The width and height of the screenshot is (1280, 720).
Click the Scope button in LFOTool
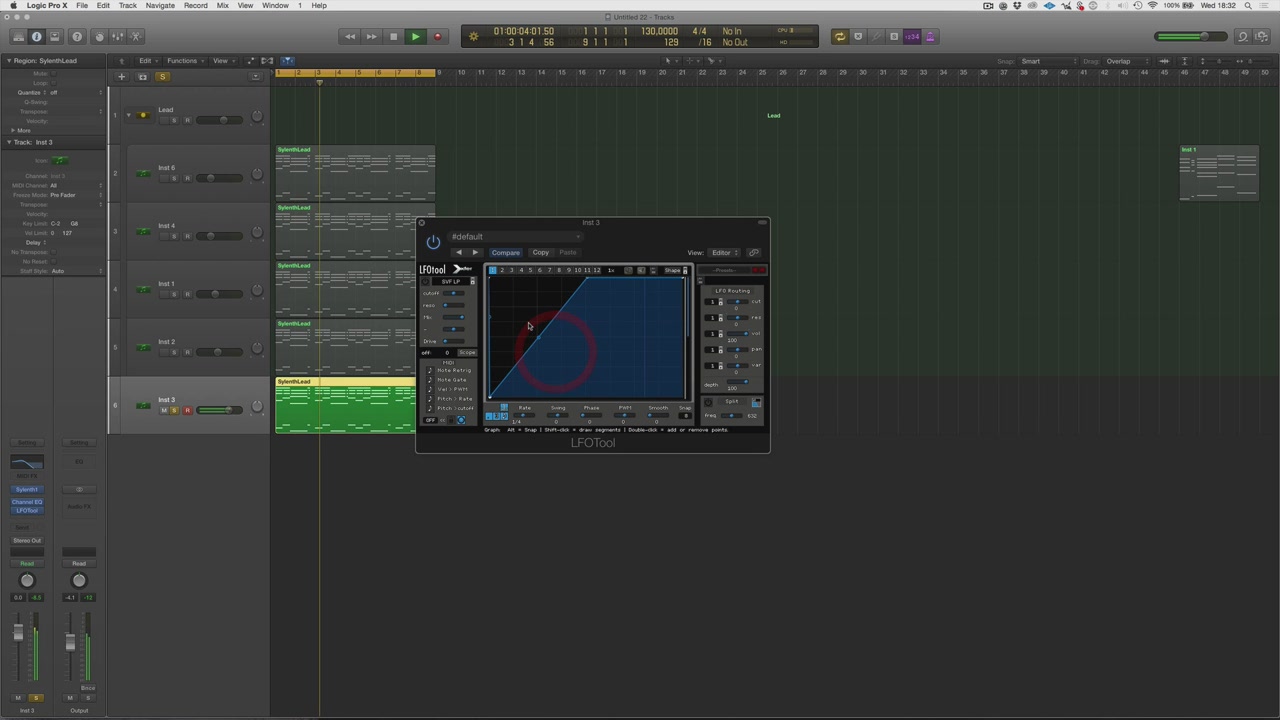coord(466,353)
